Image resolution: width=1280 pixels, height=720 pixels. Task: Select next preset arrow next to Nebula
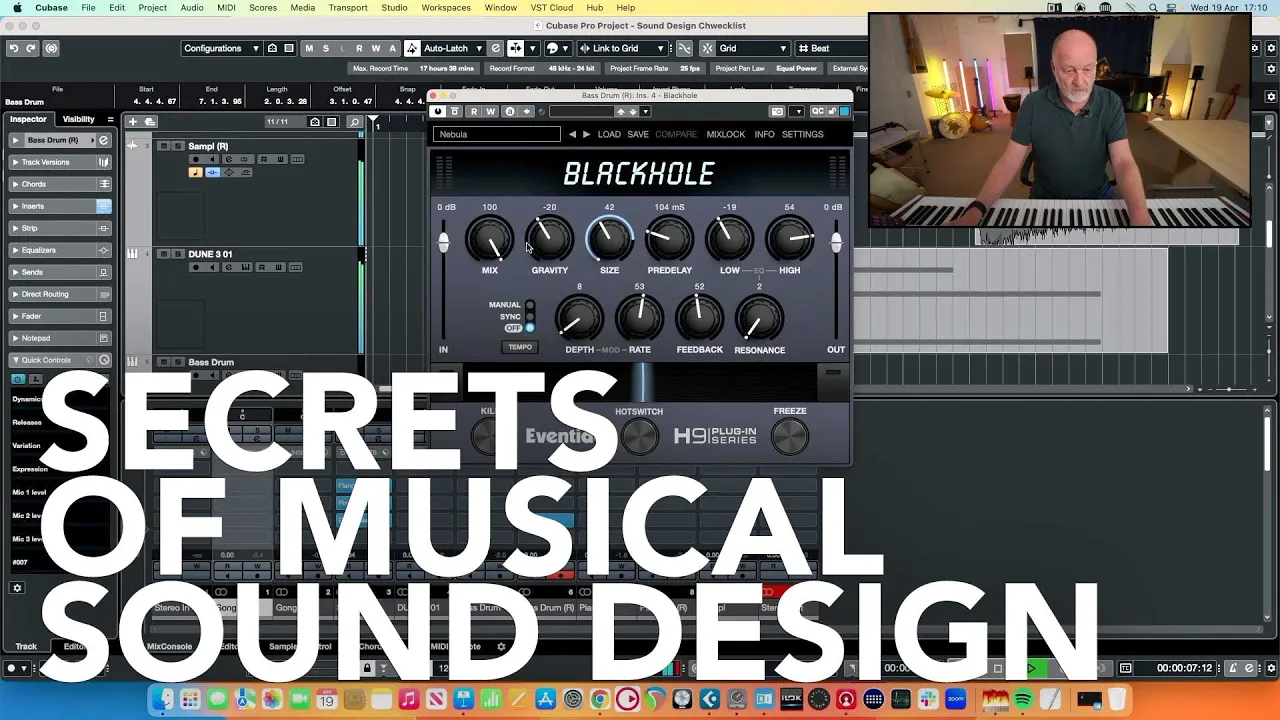(x=586, y=134)
